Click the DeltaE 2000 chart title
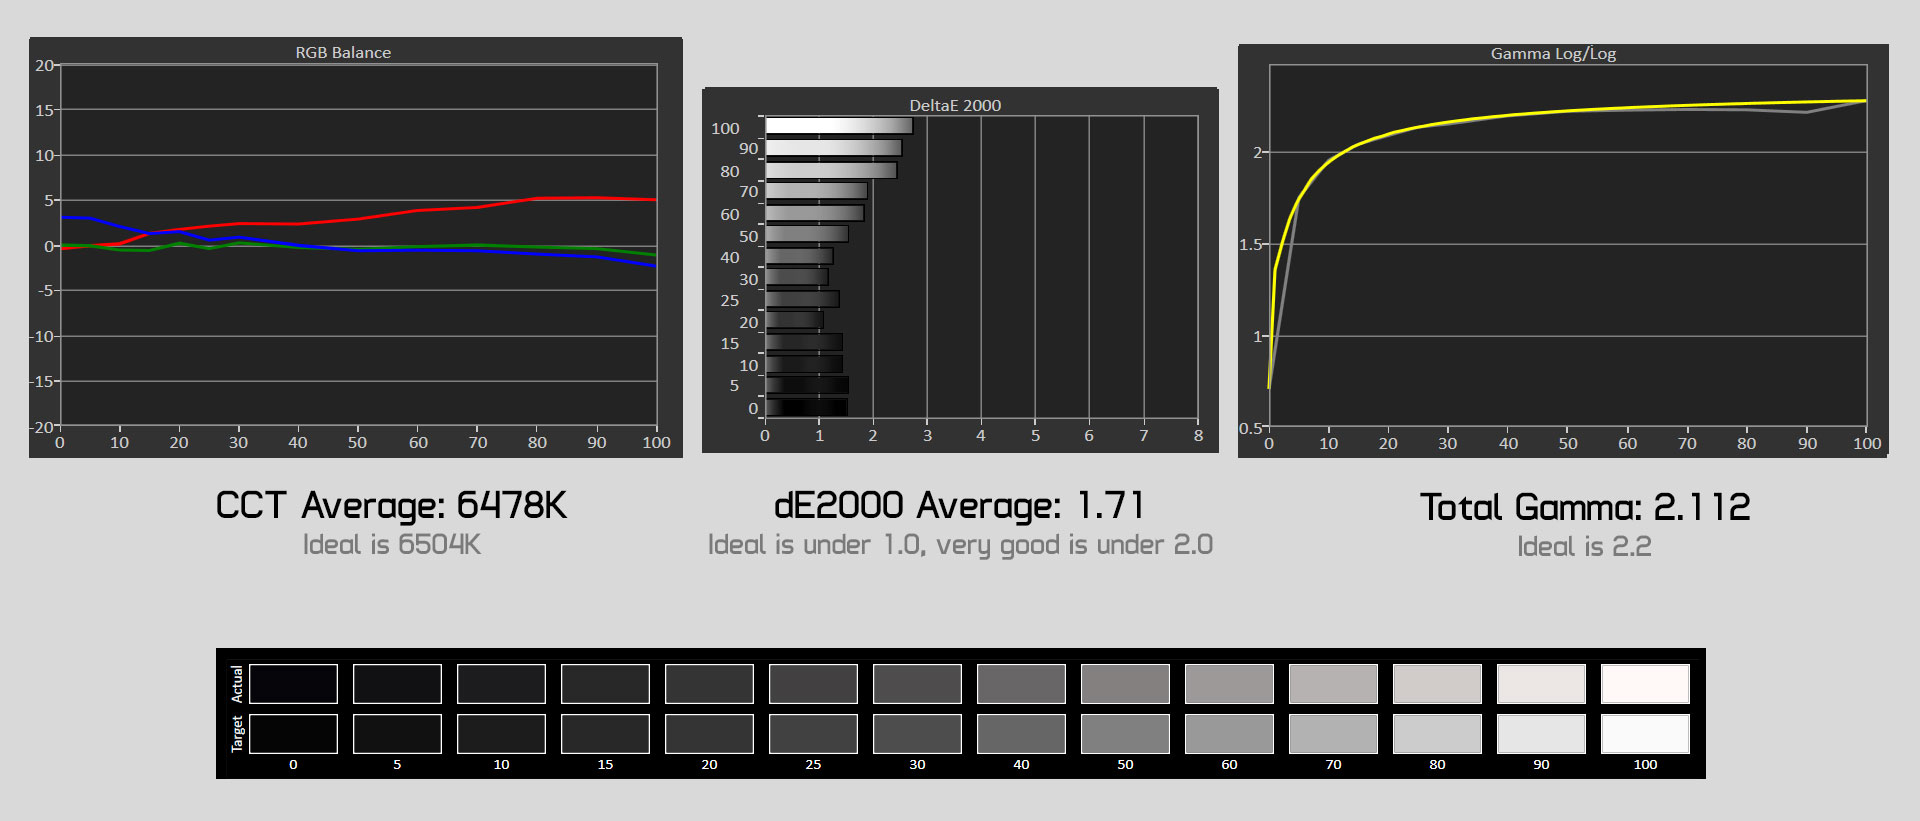1920x821 pixels. [x=955, y=105]
